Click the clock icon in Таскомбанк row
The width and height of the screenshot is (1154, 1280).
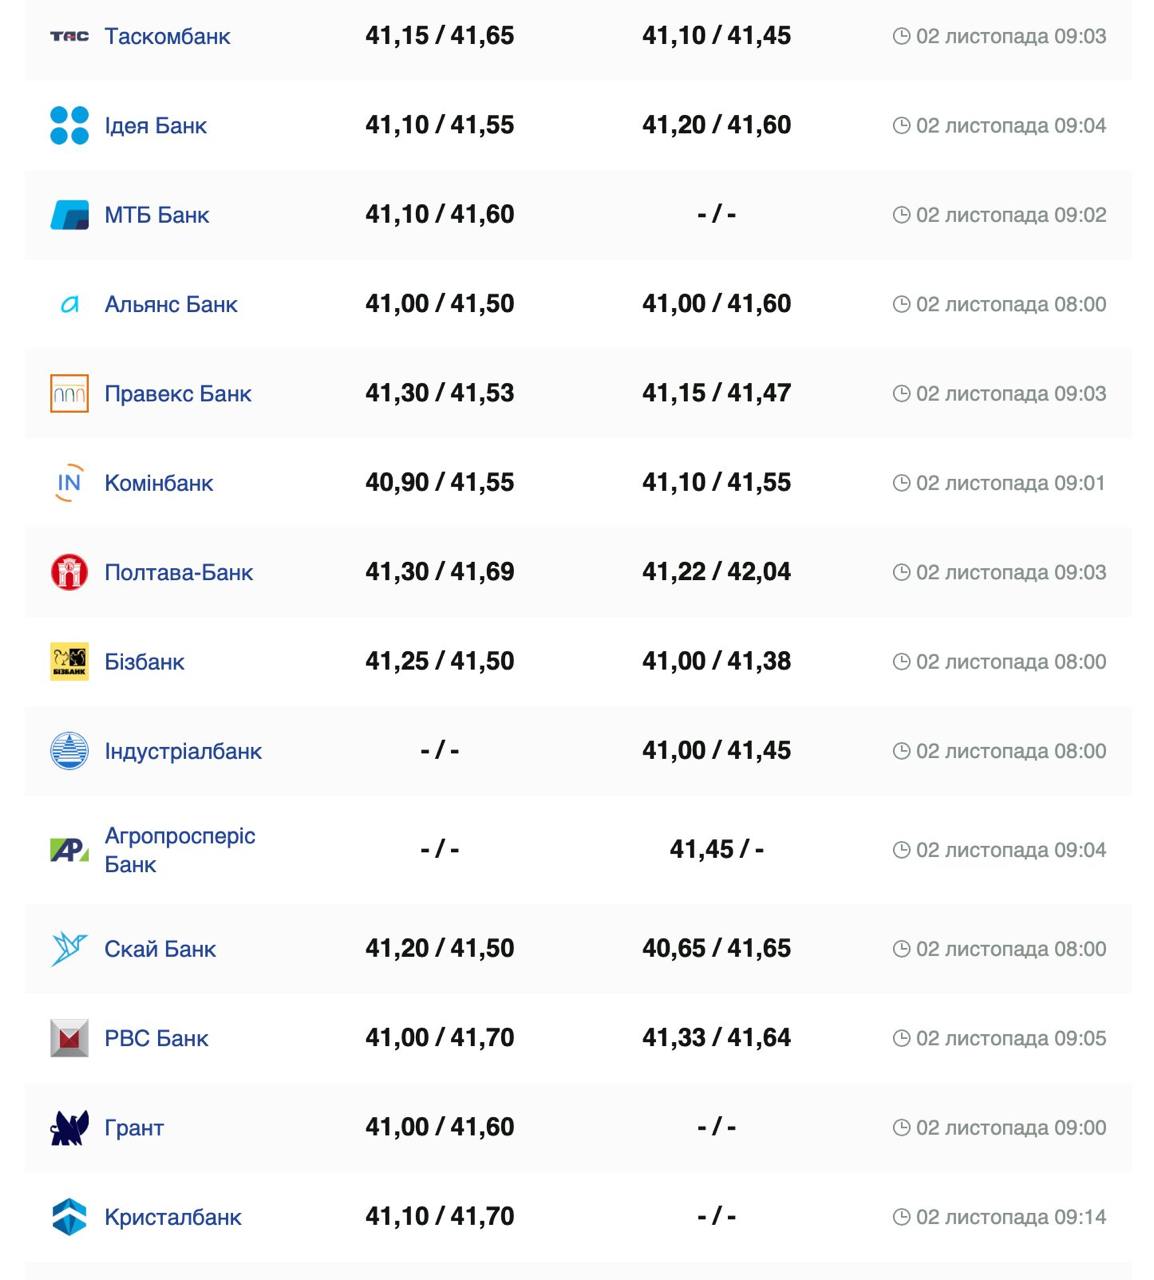tap(901, 36)
